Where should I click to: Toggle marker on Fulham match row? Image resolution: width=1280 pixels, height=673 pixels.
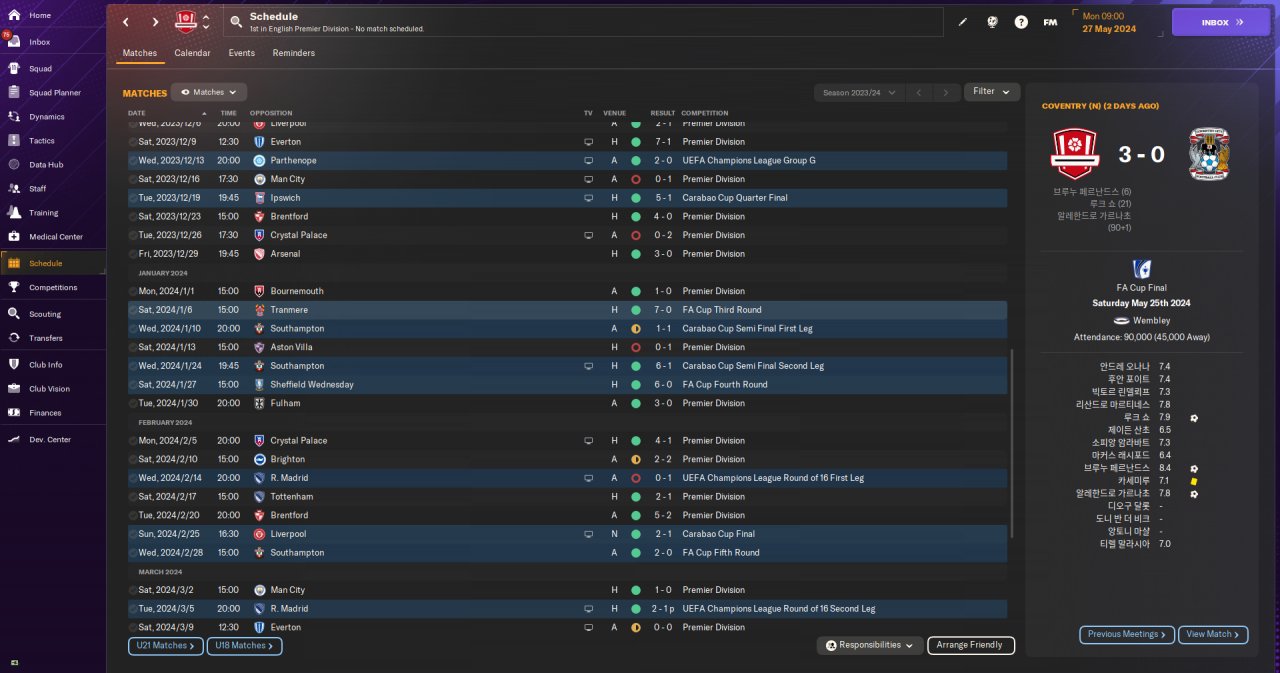(x=133, y=403)
